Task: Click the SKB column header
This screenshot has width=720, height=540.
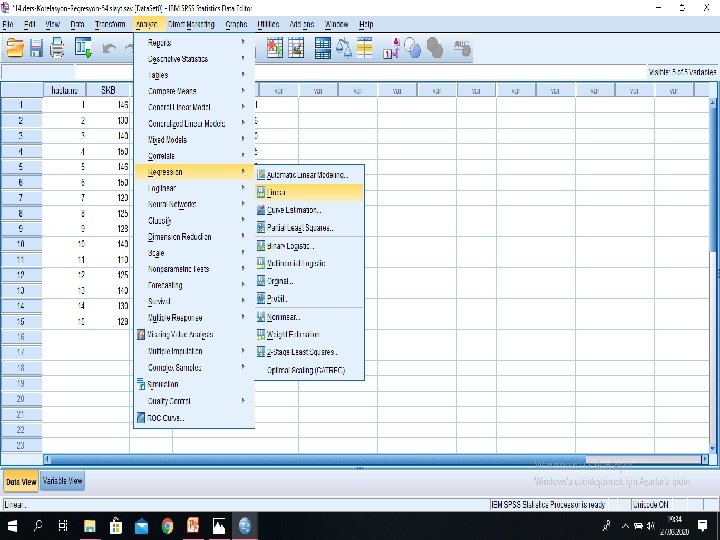Action: (108, 90)
